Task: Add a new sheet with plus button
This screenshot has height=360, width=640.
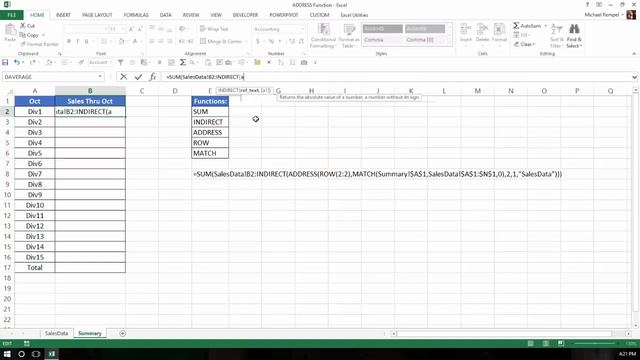Action: tap(122, 333)
